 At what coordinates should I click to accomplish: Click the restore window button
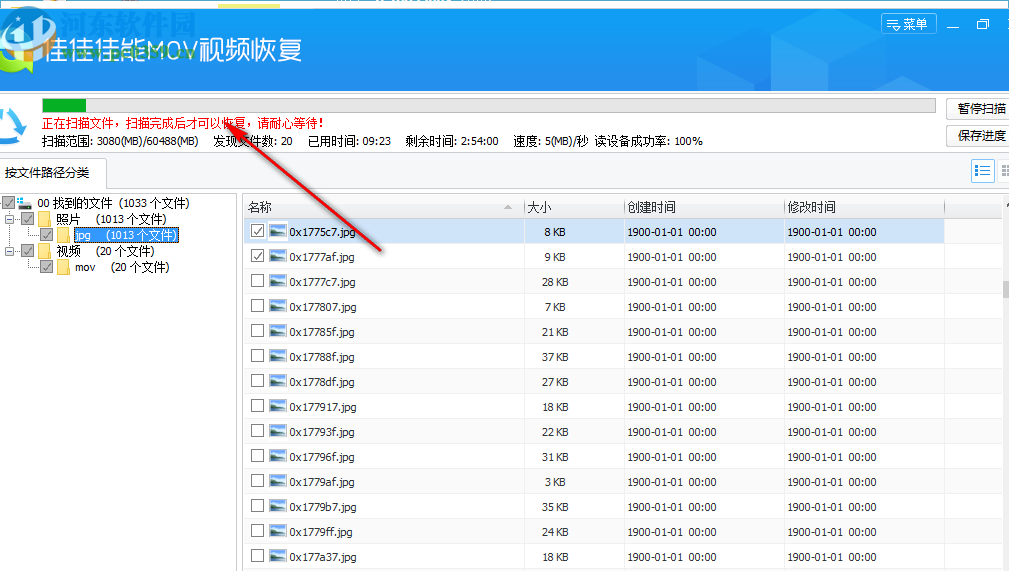pos(983,24)
